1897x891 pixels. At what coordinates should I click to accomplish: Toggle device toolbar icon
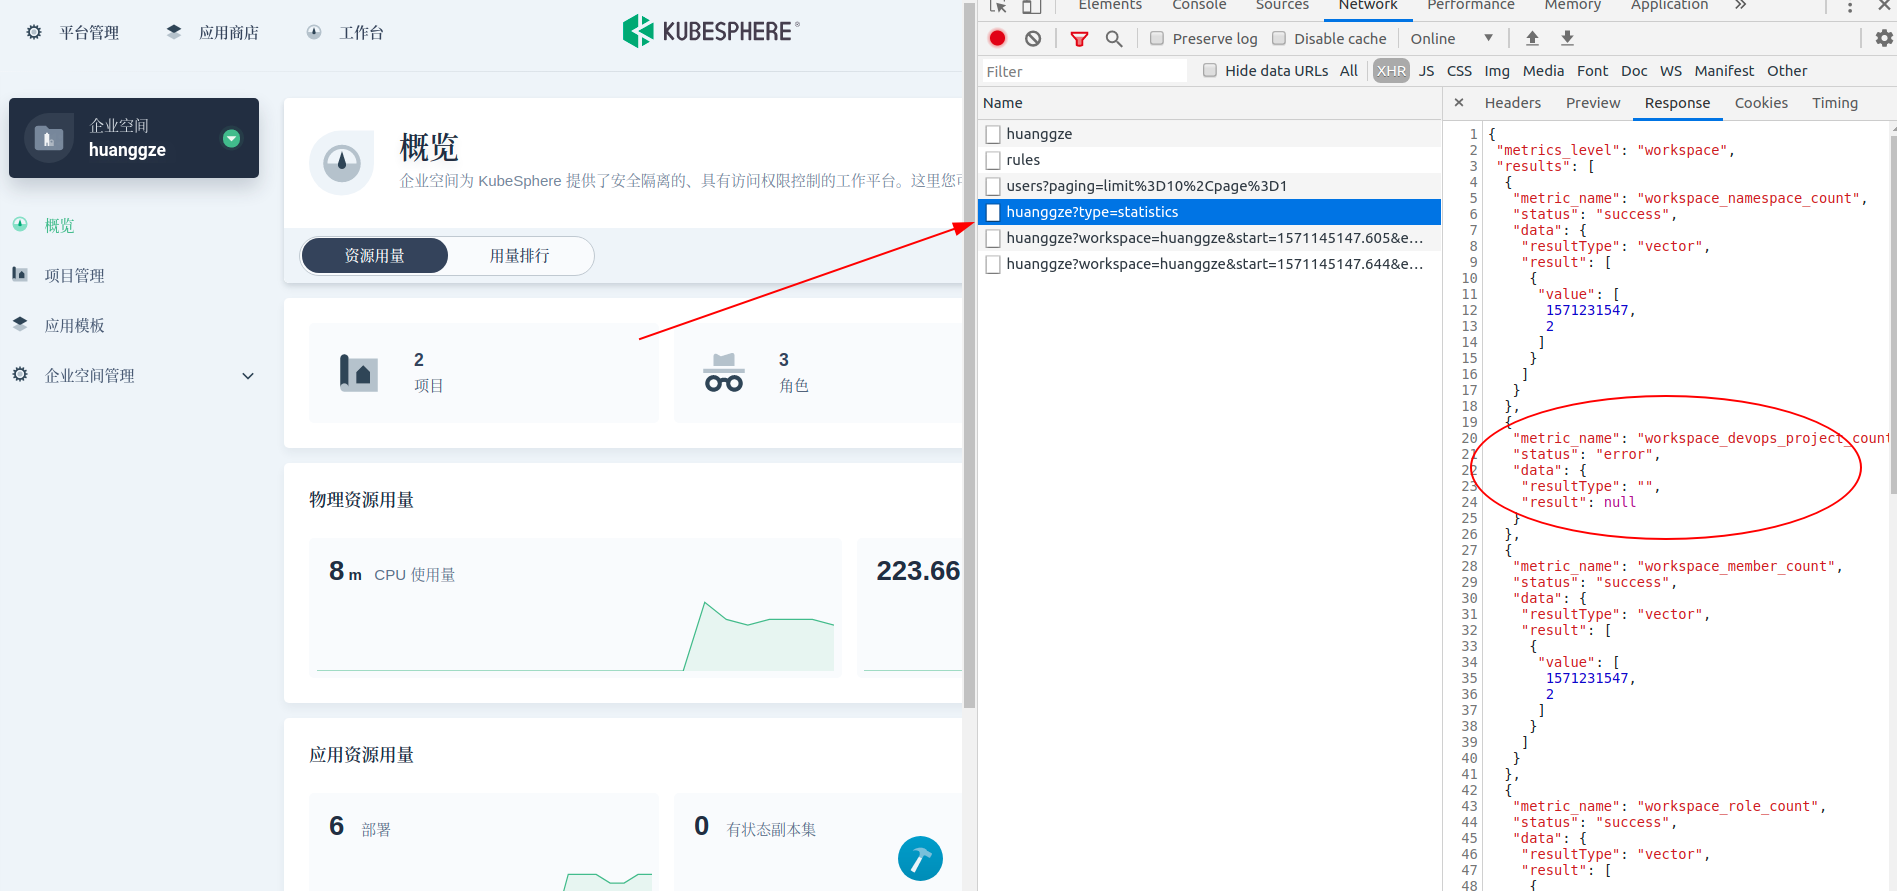click(1031, 6)
